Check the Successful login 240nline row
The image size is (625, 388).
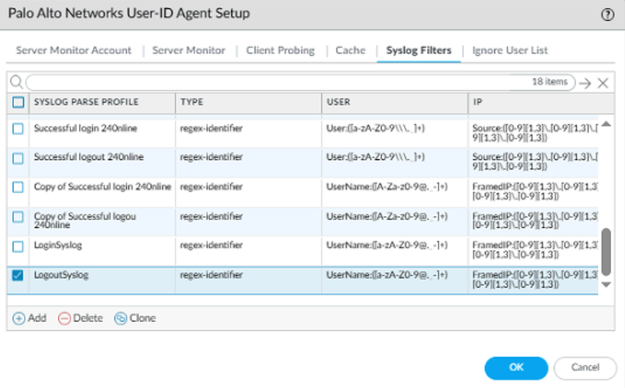pos(18,129)
